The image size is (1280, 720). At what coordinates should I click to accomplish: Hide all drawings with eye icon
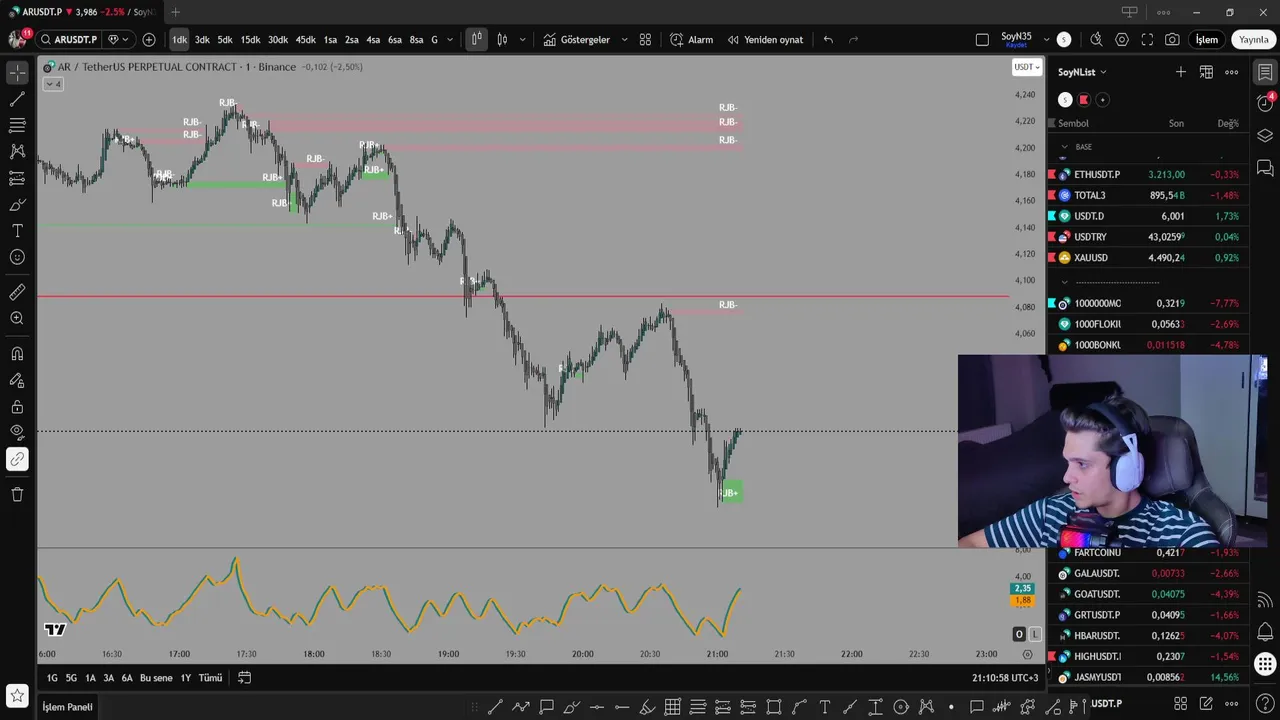[x=17, y=433]
